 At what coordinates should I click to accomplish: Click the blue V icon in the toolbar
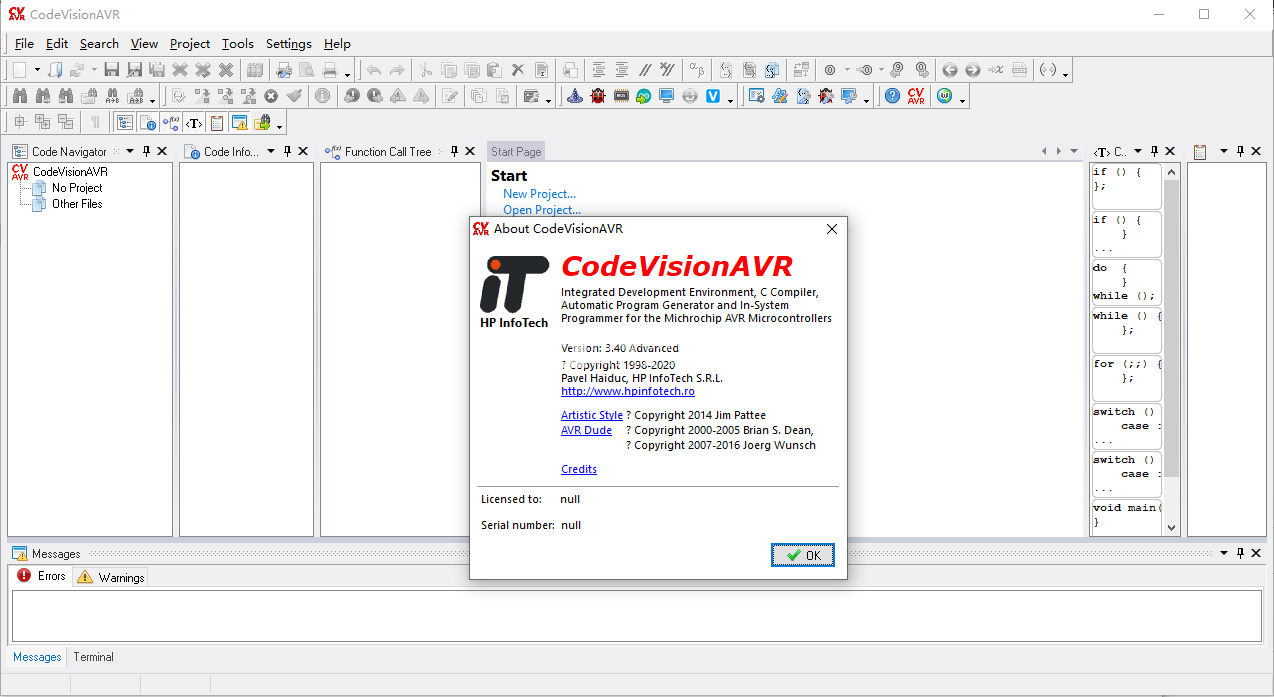click(713, 96)
